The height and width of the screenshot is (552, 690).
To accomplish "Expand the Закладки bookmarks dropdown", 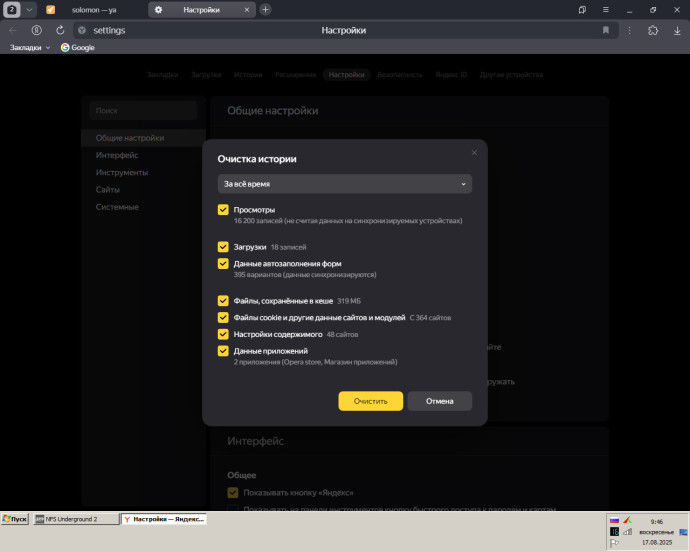I will pyautogui.click(x=29, y=48).
